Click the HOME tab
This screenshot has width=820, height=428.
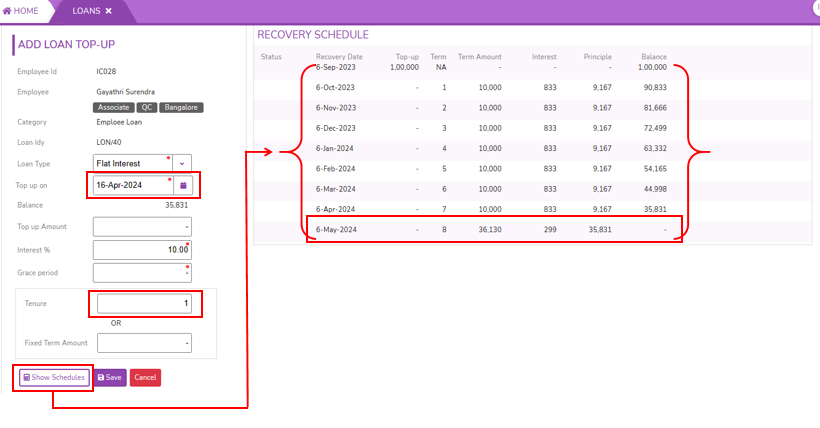21,10
